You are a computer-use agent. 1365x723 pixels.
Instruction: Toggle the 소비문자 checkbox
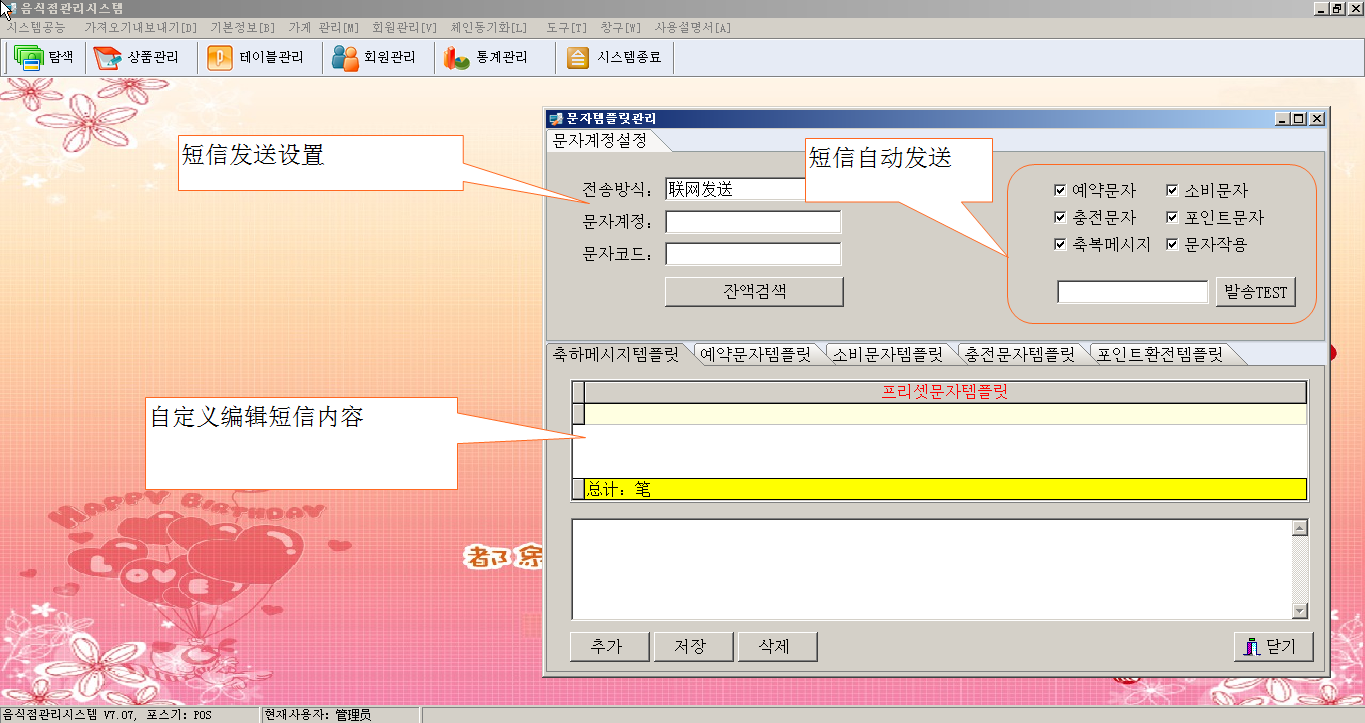(1172, 190)
